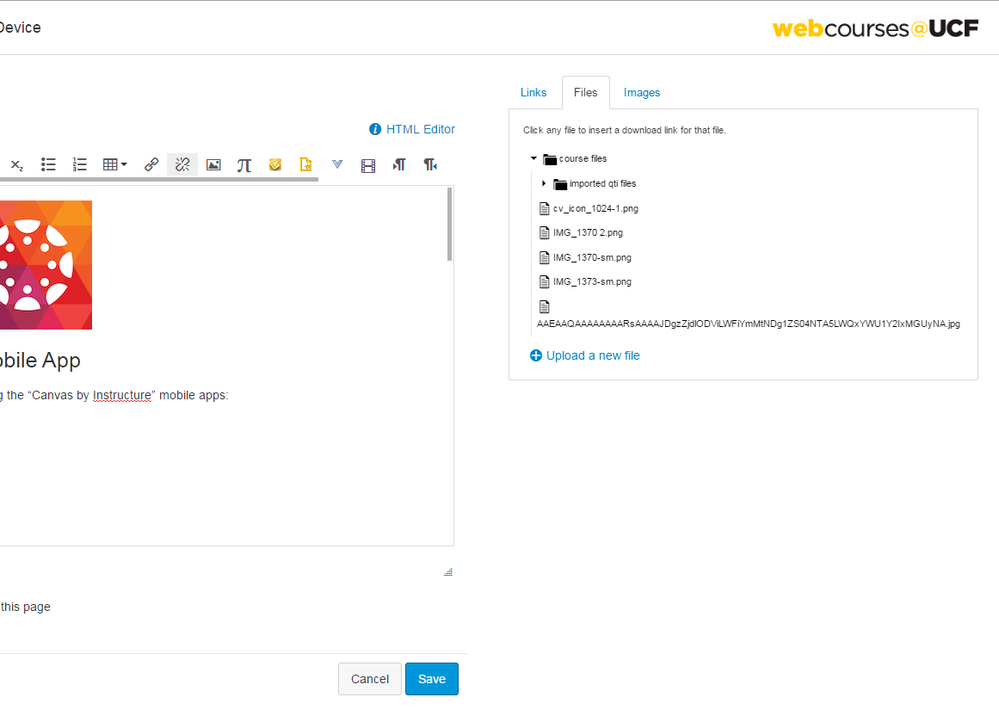
Task: Click the imported qti files folder icon
Action: 560,184
